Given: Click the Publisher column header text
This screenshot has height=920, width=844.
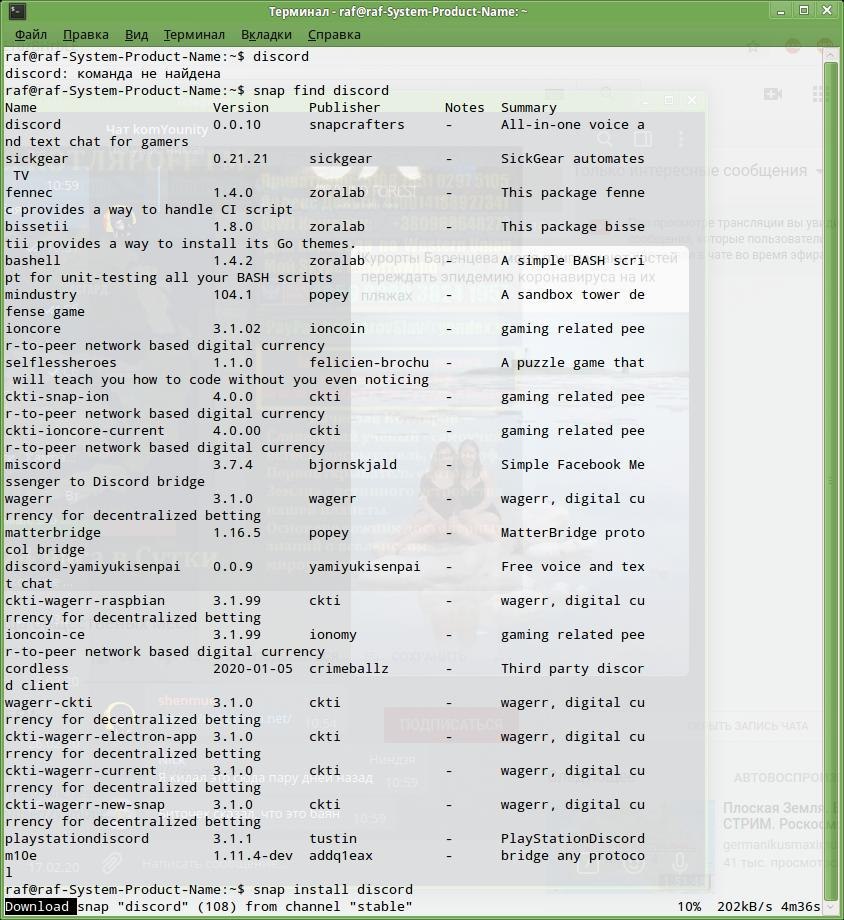Looking at the screenshot, I should [x=345, y=107].
